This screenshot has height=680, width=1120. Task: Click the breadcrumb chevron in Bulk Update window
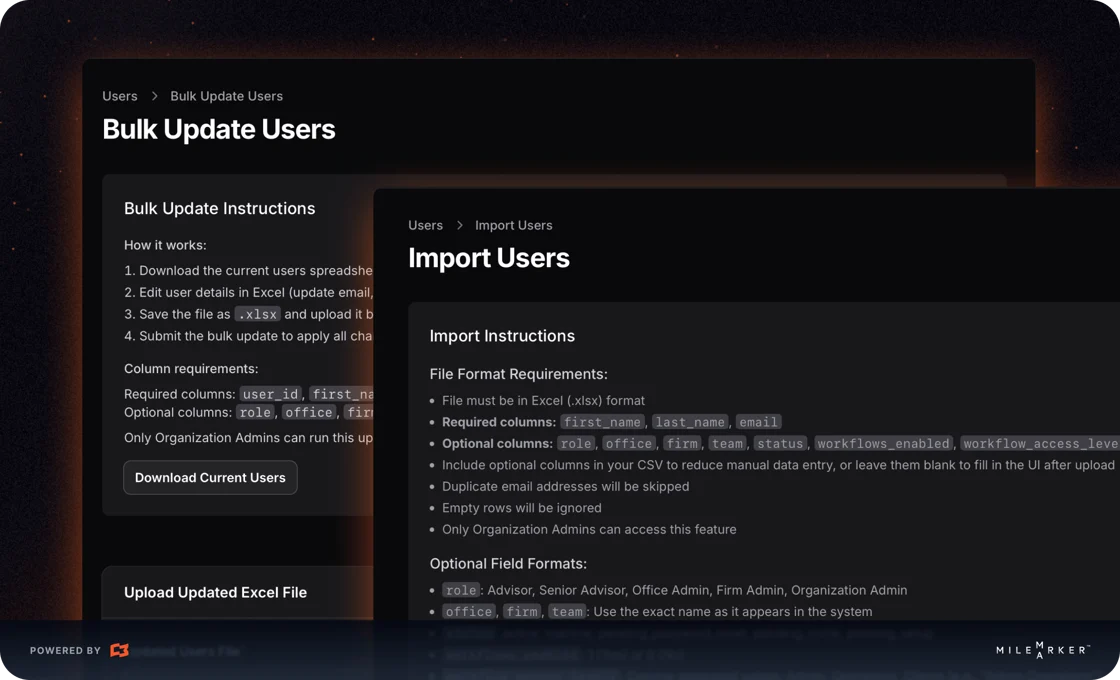(x=154, y=96)
